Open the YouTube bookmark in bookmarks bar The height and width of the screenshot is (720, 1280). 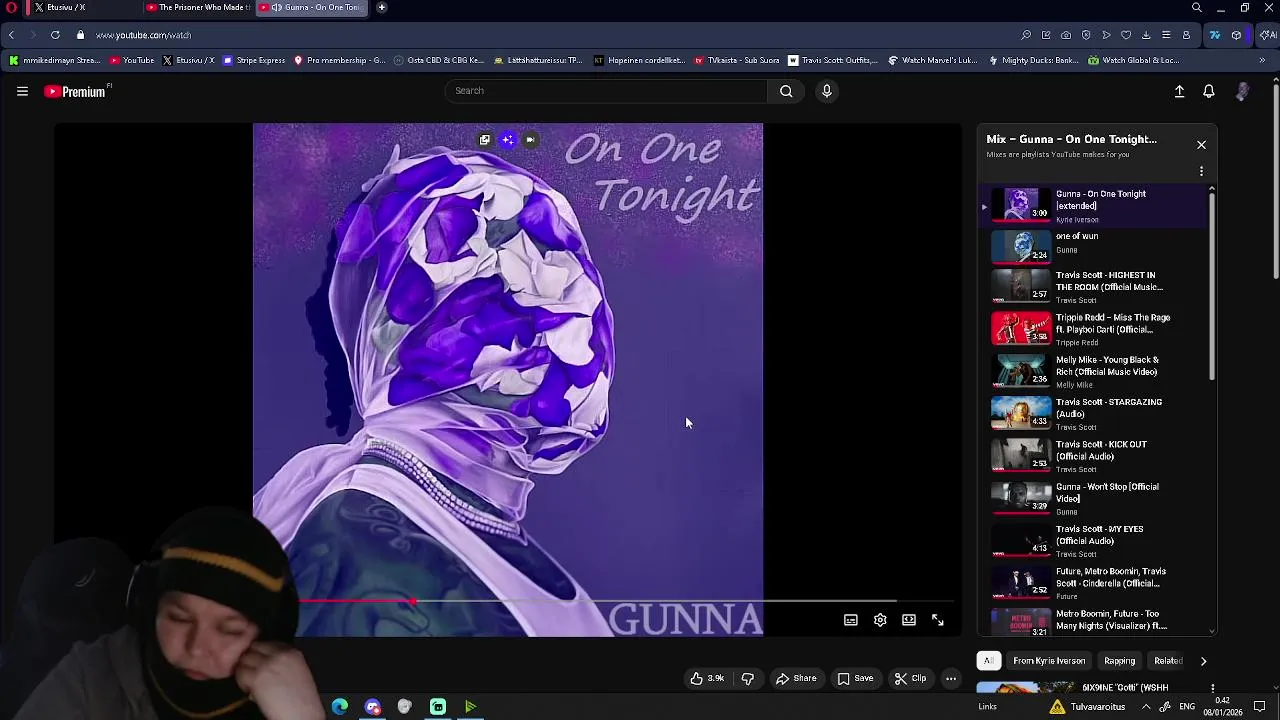point(132,60)
